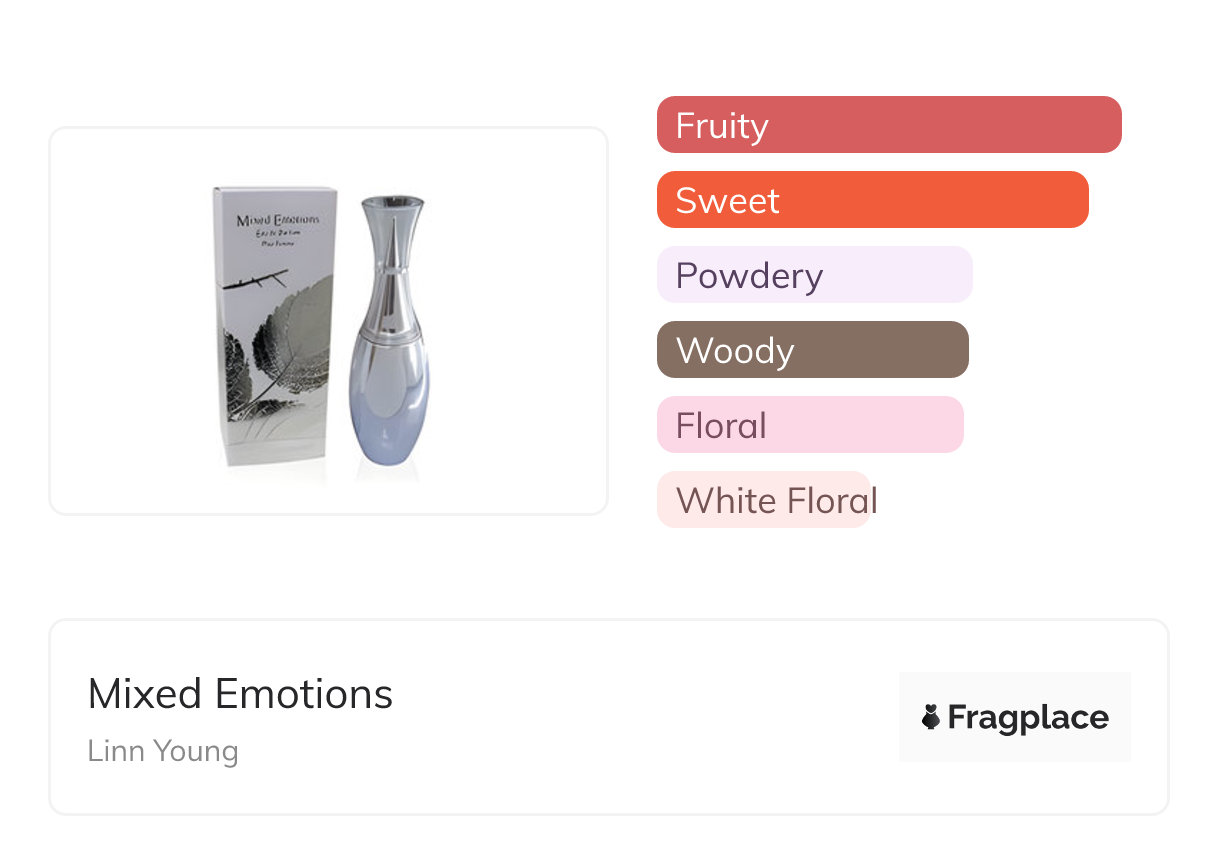Click the Fragplace flower logo icon

(x=931, y=717)
